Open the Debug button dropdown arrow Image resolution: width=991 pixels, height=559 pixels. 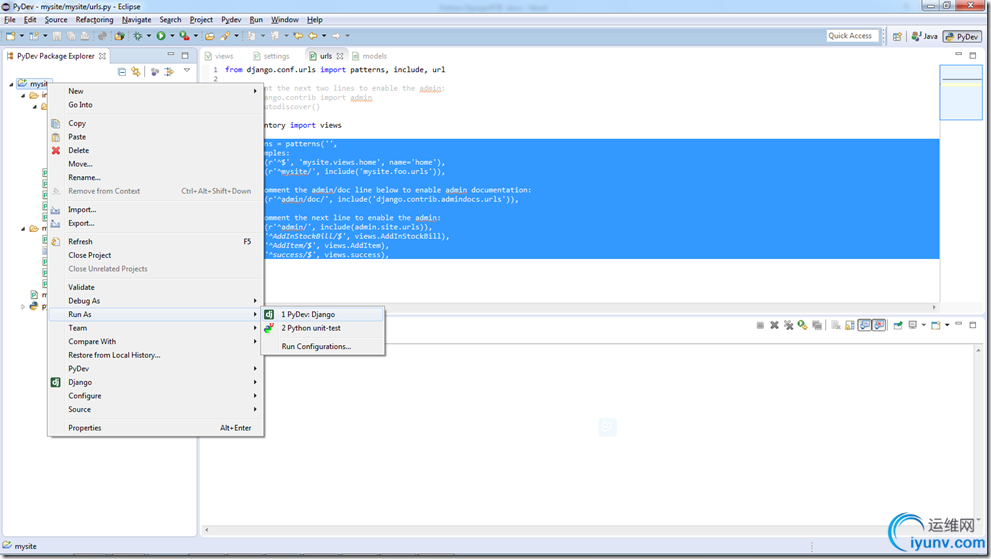(149, 36)
